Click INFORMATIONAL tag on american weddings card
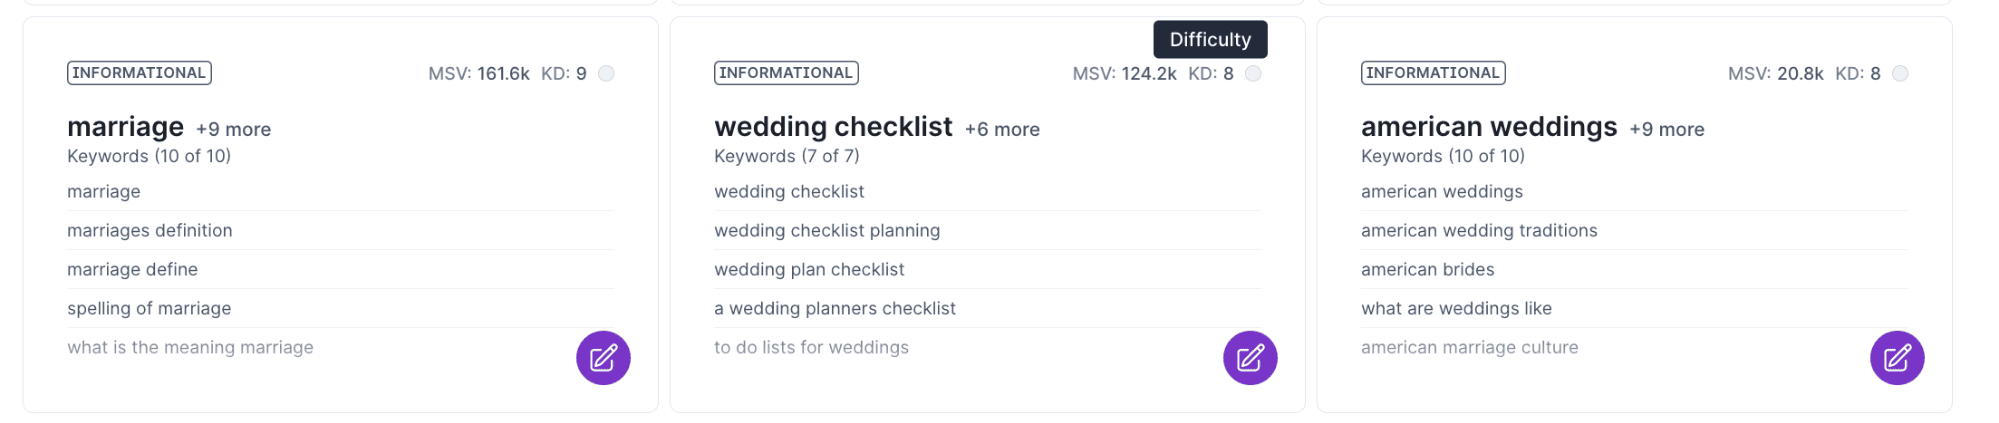Screen dimensions: 1999x423 coord(1433,73)
